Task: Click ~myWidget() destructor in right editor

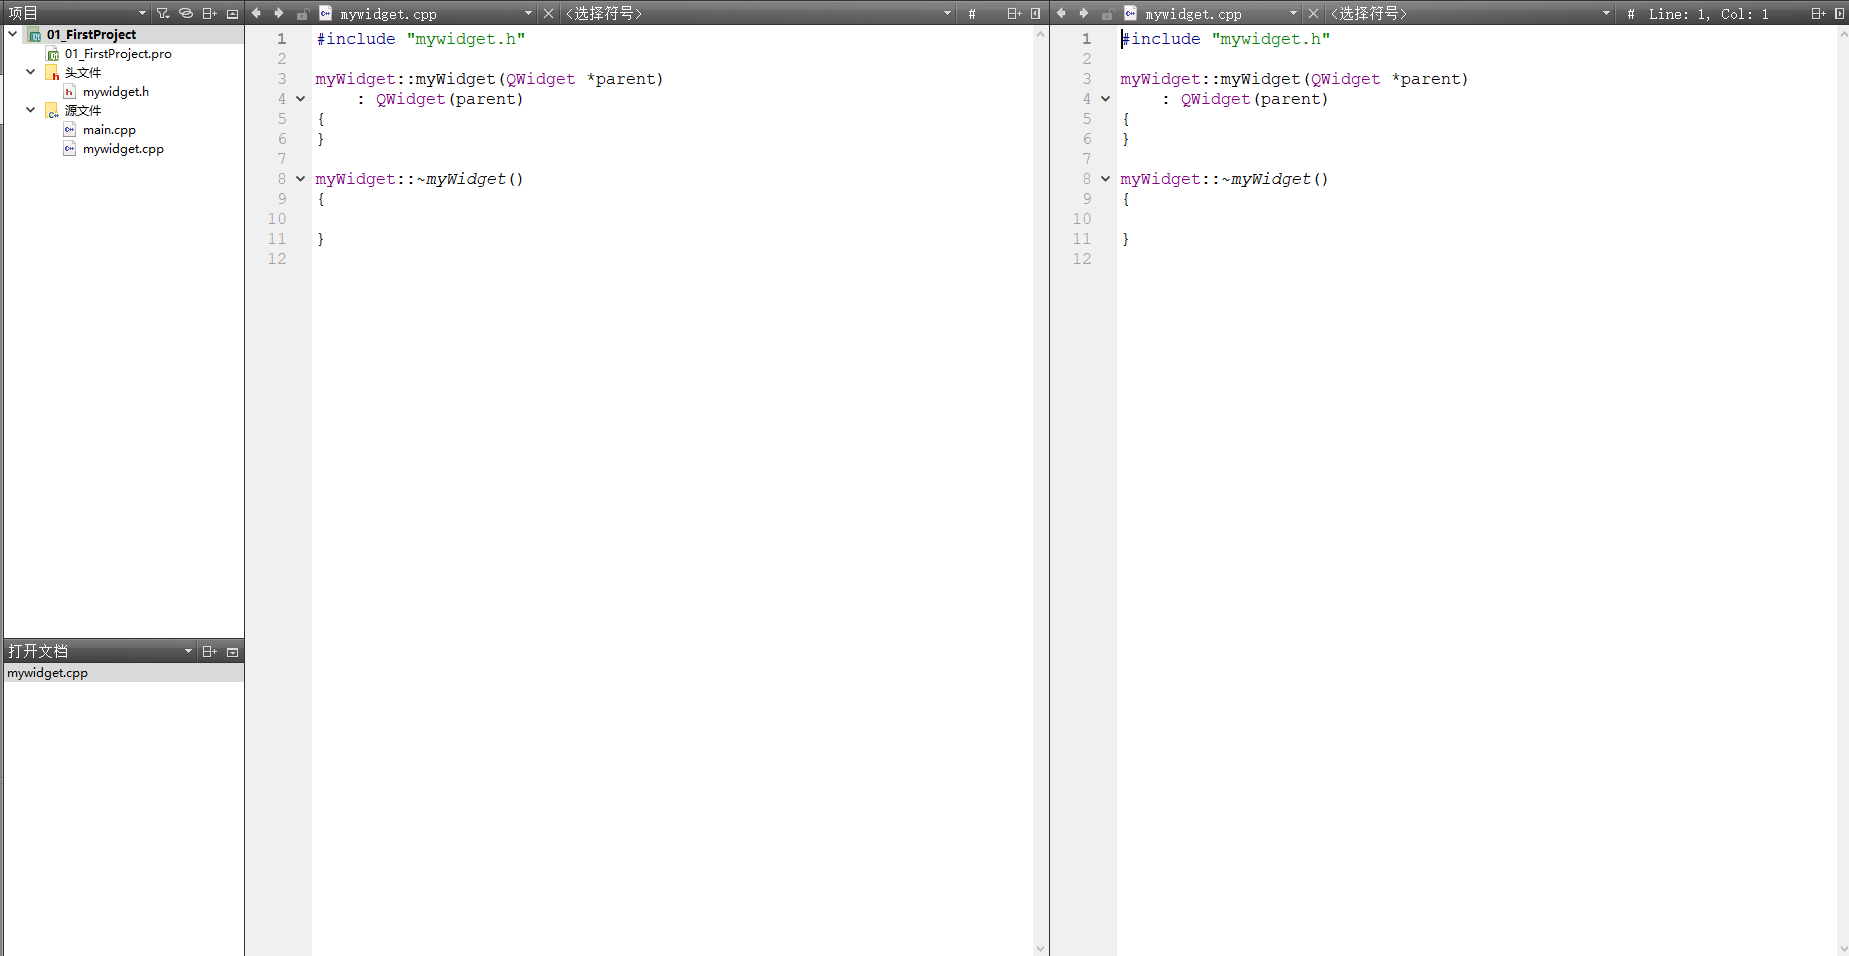Action: 1275,179
